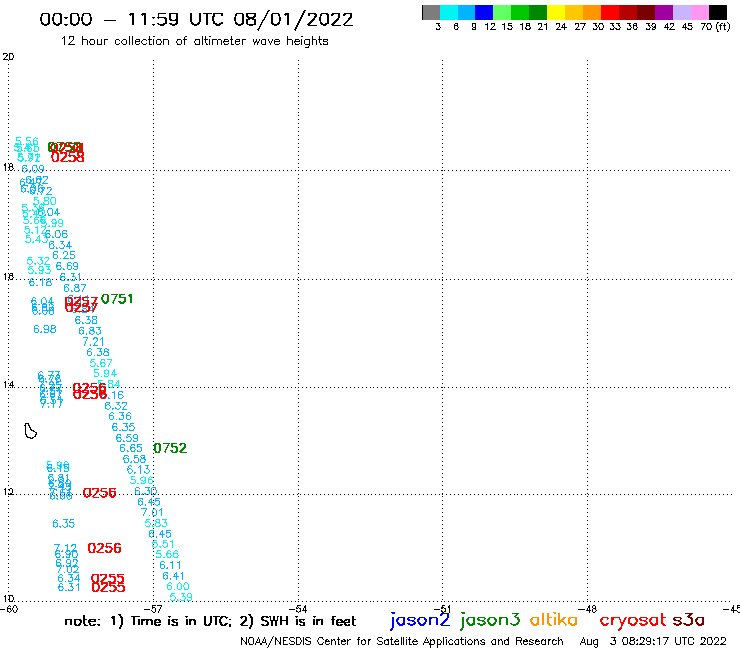740x650 pixels.
Task: Click the longitude axis label "-48"
Action: tap(588, 609)
